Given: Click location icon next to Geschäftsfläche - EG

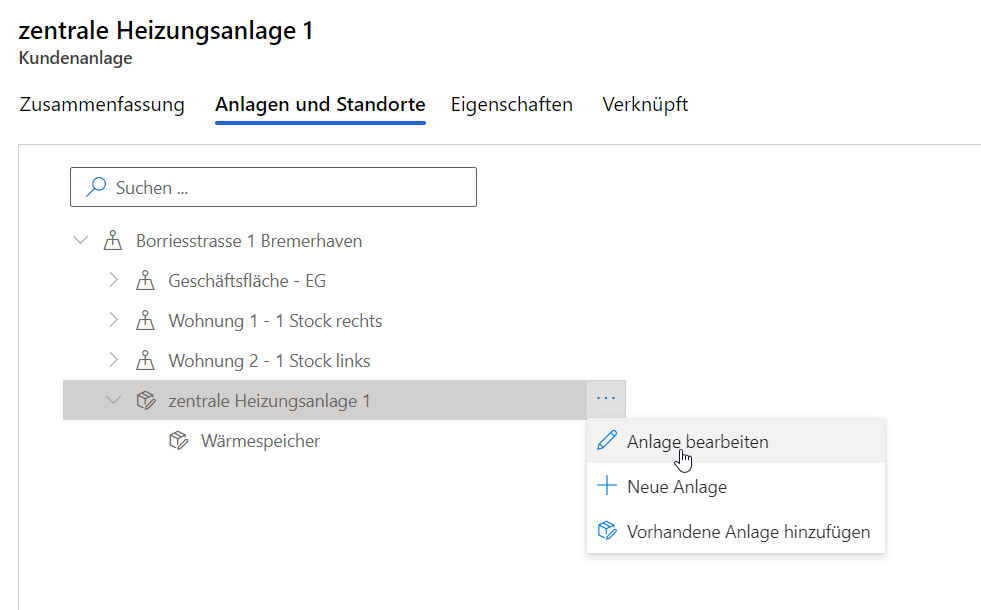Looking at the screenshot, I should (x=145, y=281).
